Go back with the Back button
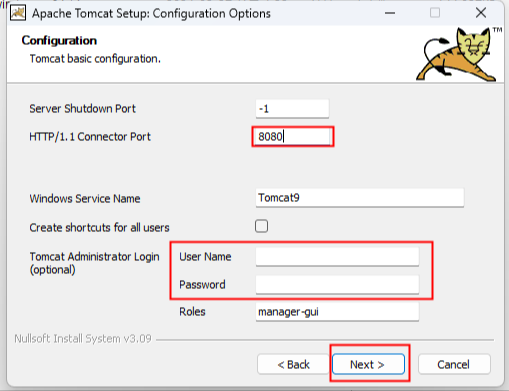509x391 pixels. [293, 364]
